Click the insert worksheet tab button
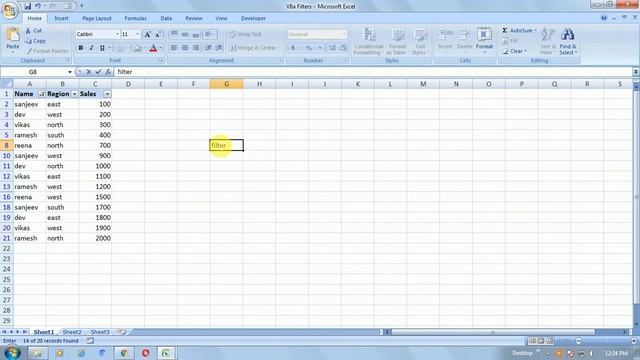Image resolution: width=640 pixels, height=360 pixels. (121, 332)
